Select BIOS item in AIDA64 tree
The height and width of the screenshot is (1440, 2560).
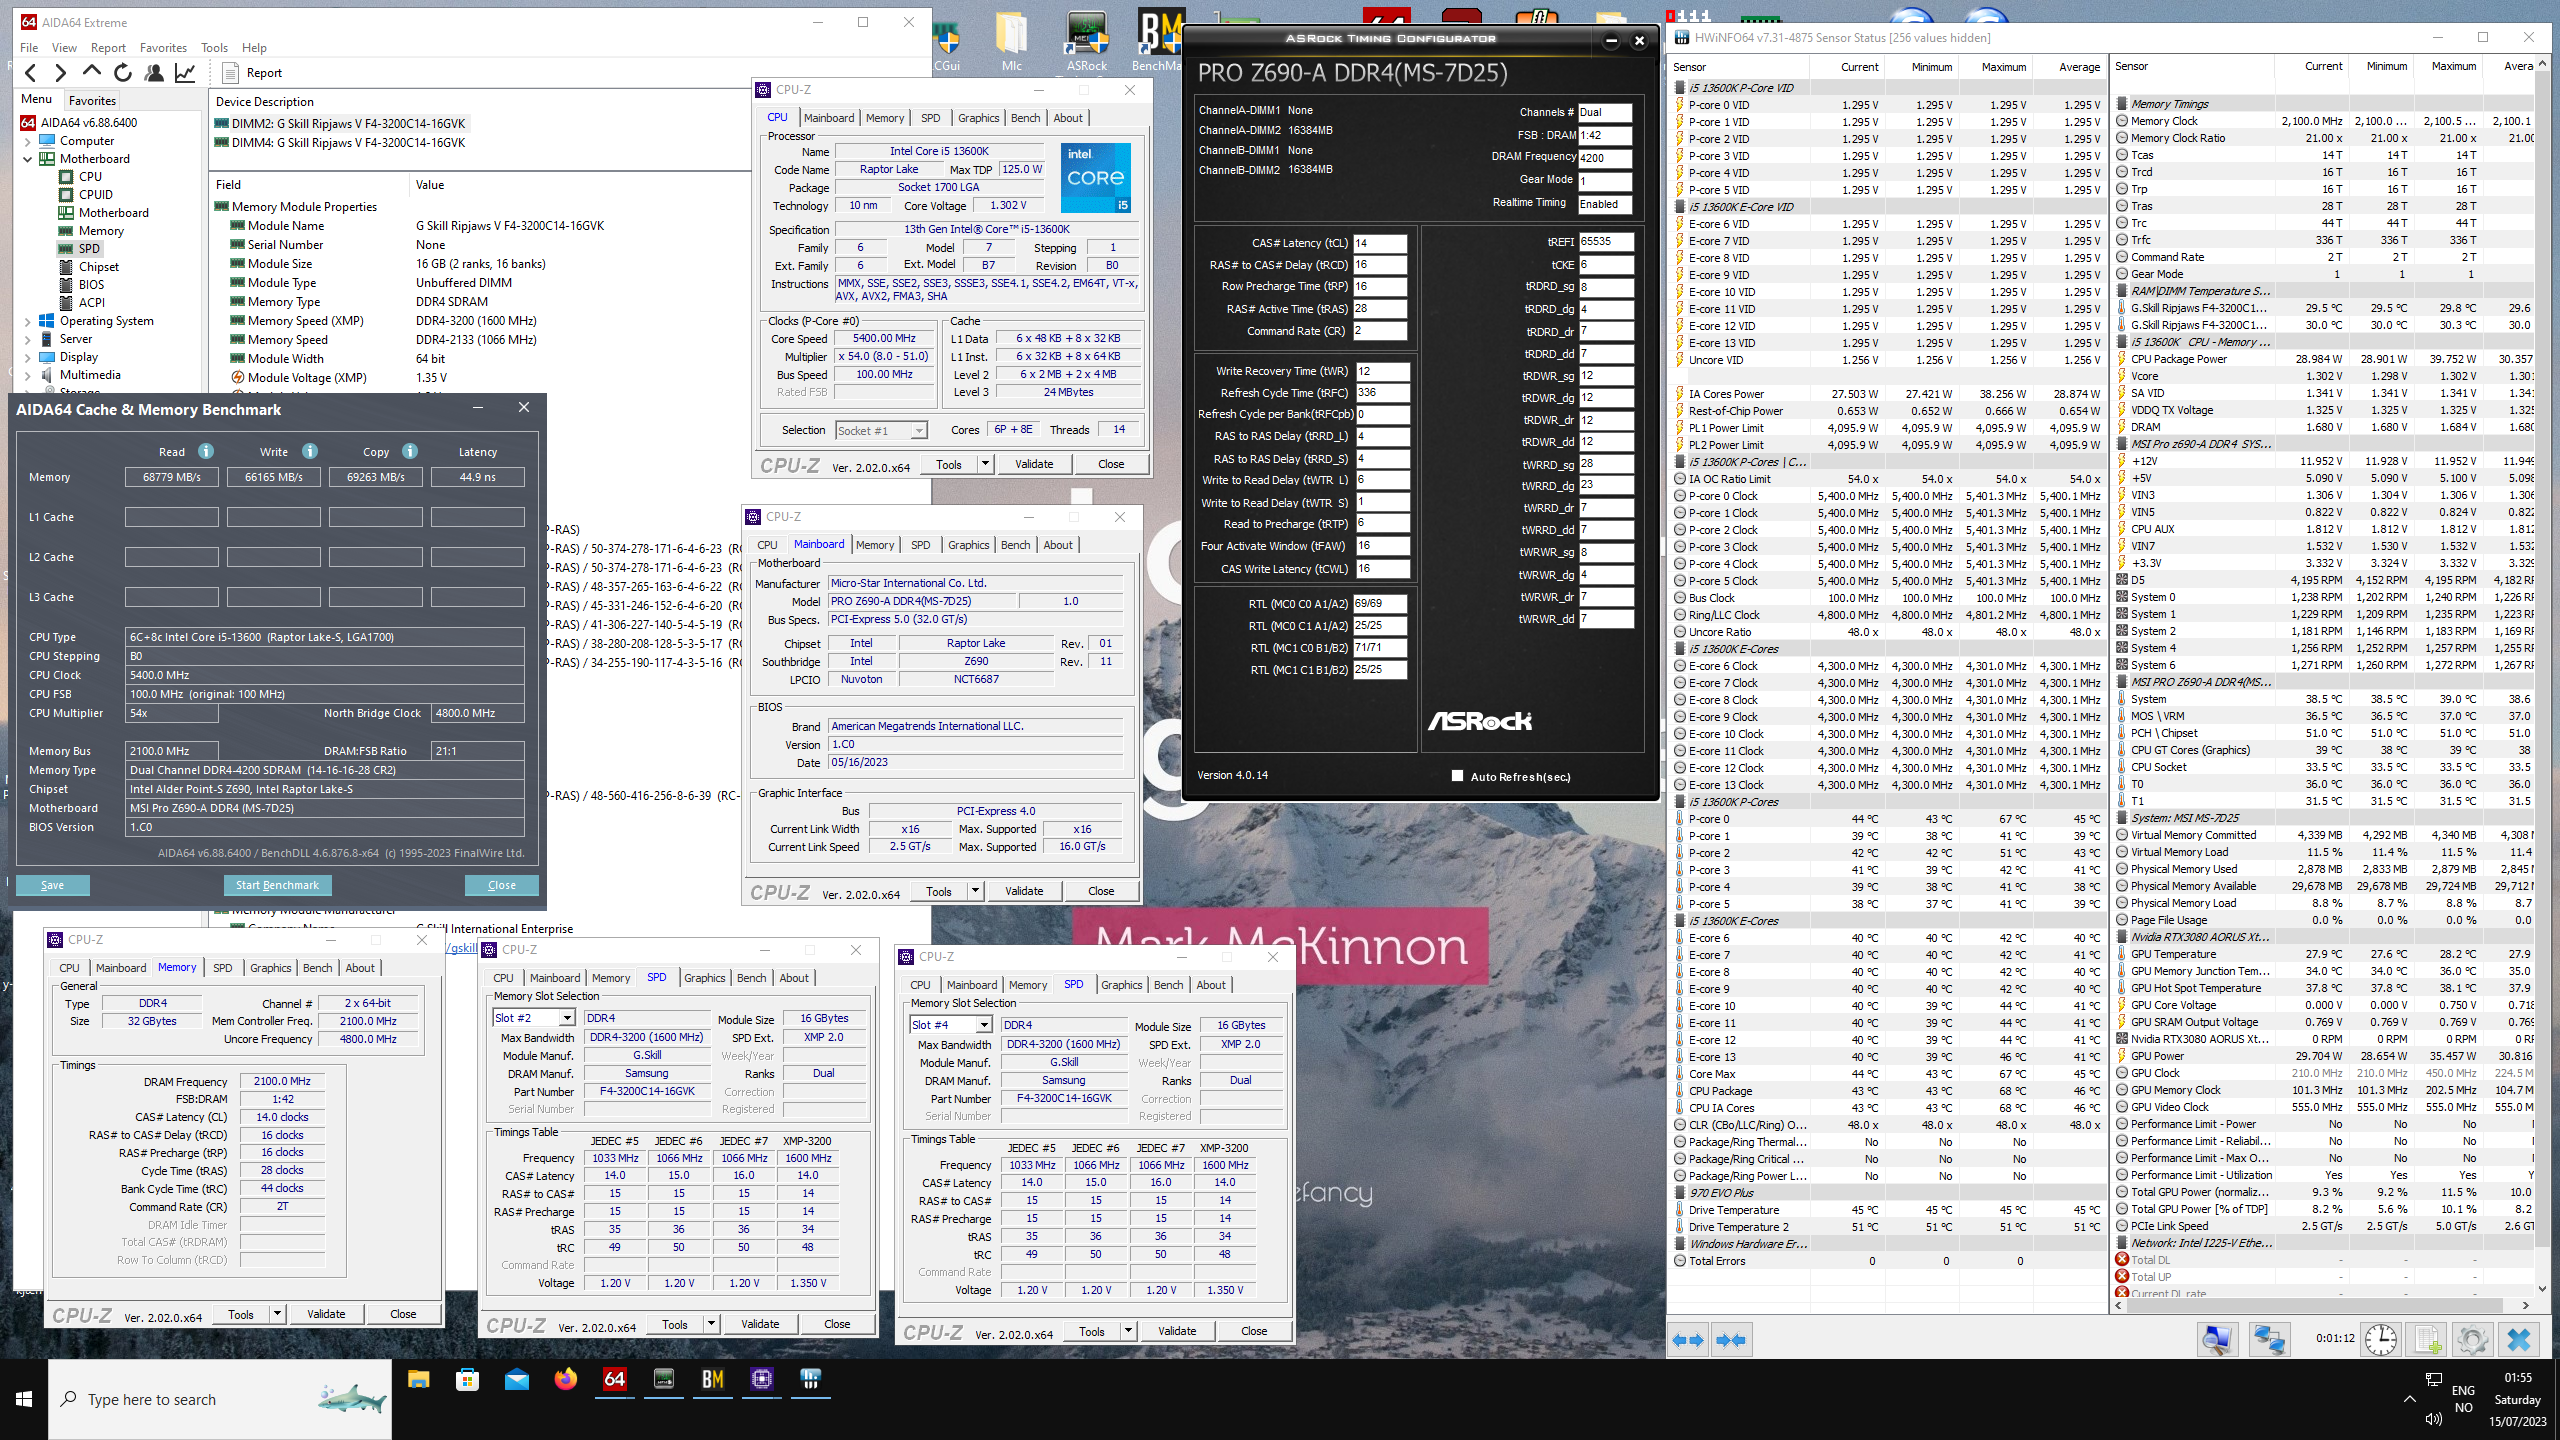[x=91, y=285]
